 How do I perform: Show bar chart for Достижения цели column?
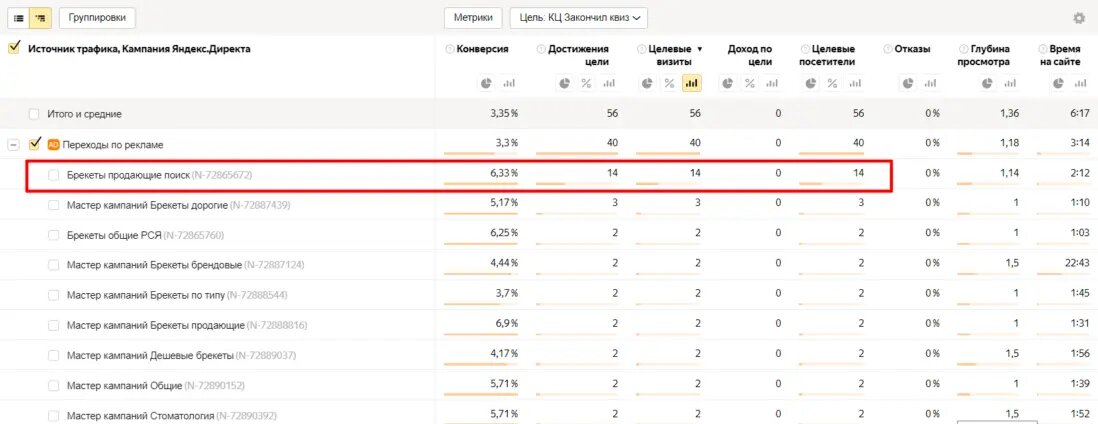click(x=609, y=83)
